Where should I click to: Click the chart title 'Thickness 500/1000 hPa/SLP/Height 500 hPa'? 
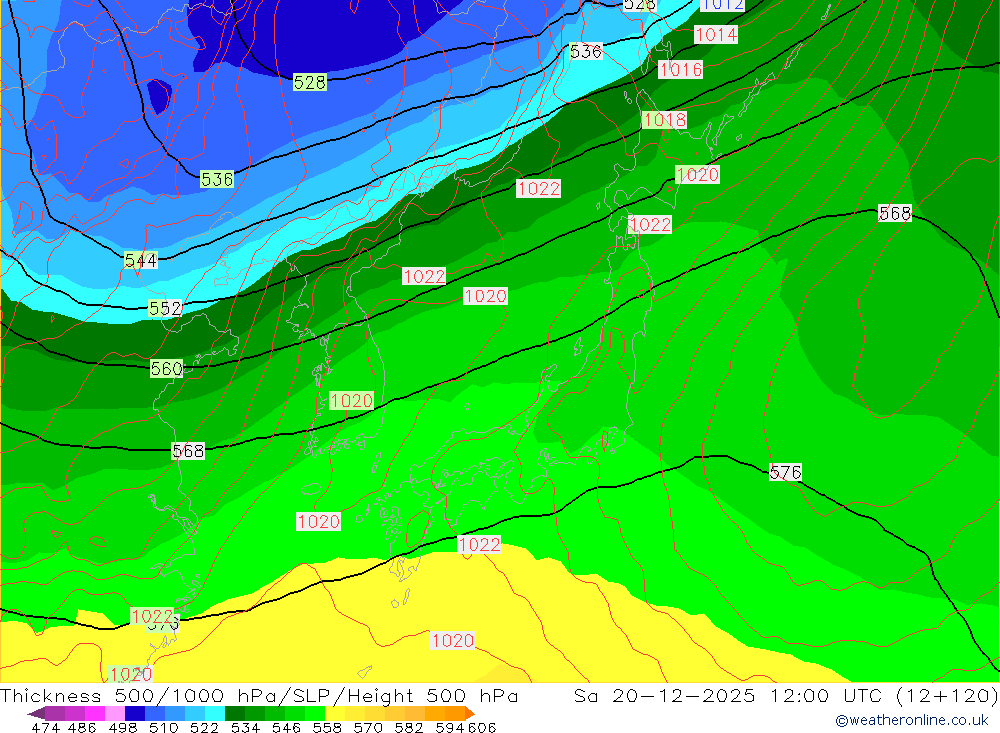click(259, 695)
